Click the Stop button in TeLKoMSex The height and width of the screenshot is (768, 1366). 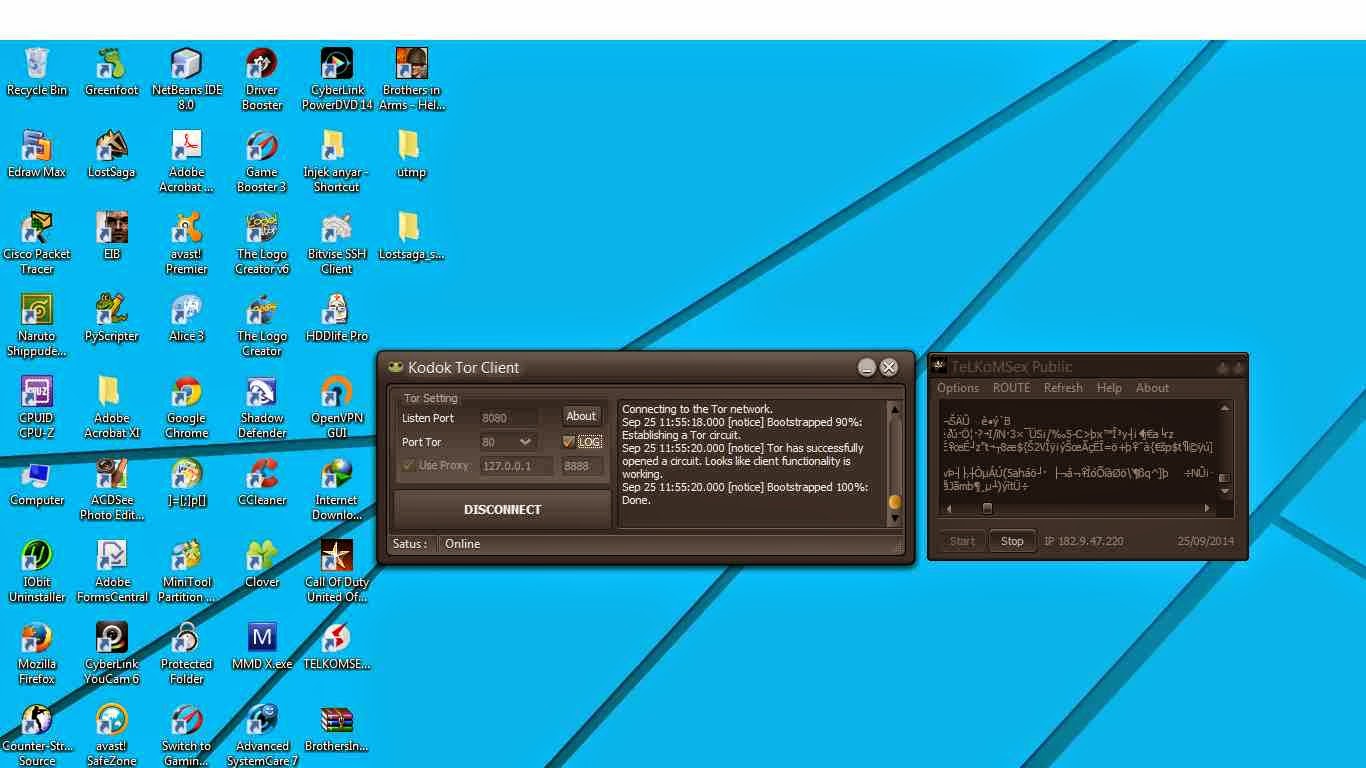click(1012, 541)
